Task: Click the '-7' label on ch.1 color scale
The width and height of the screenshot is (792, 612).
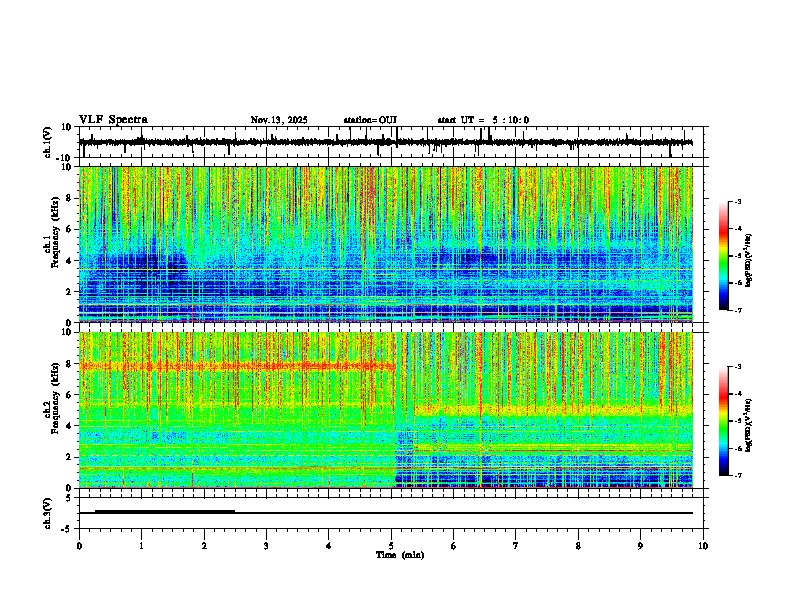Action: click(x=738, y=310)
